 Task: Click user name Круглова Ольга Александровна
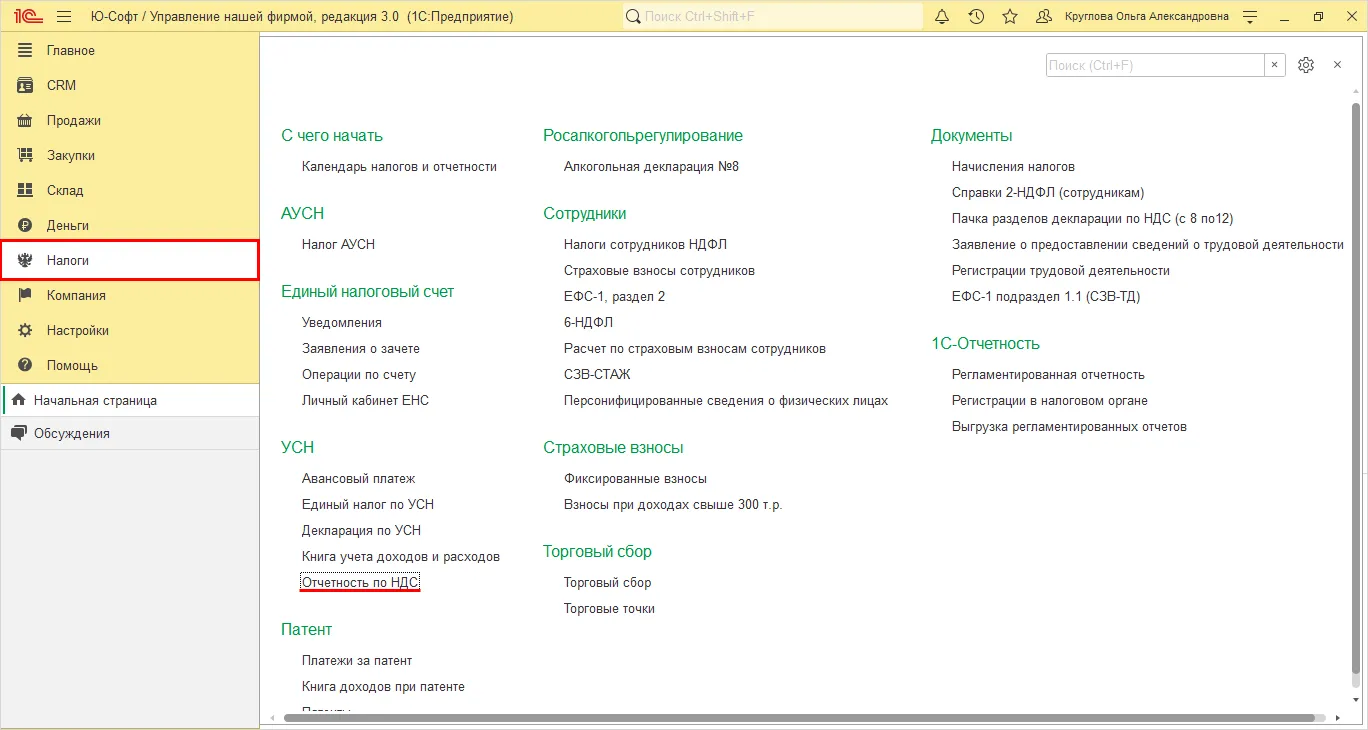tap(1147, 17)
